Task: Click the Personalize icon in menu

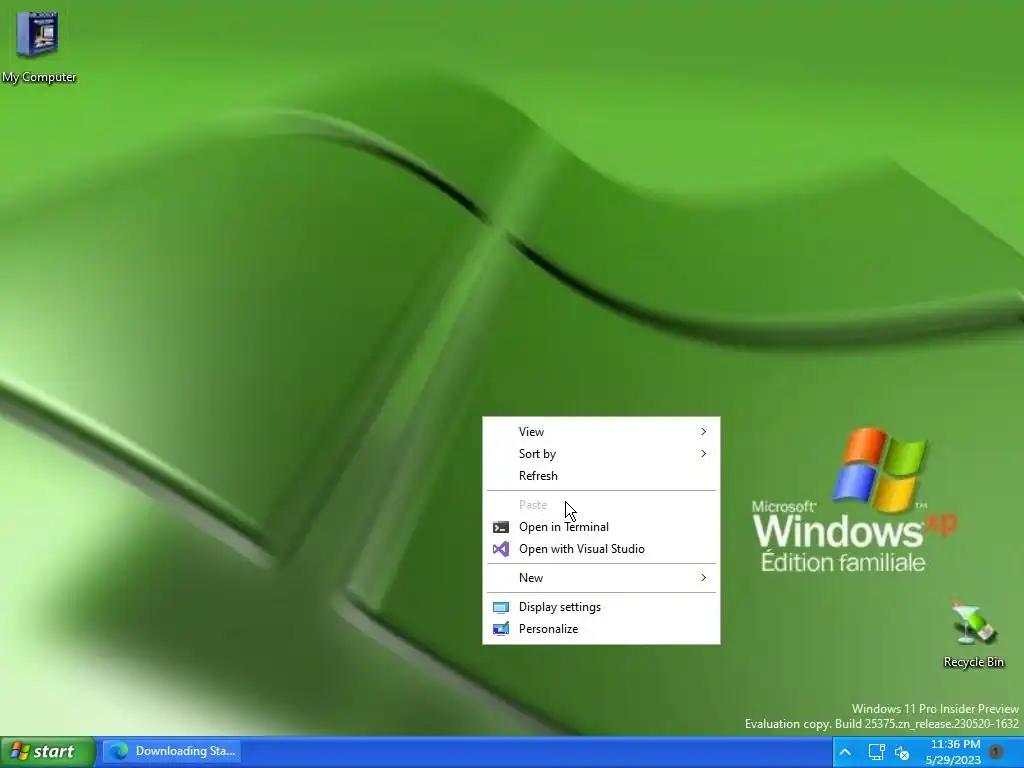Action: 501,629
